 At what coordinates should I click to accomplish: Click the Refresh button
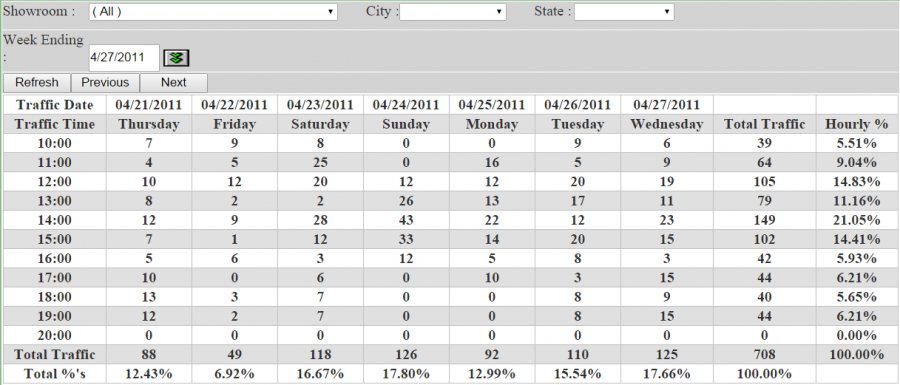[x=37, y=83]
